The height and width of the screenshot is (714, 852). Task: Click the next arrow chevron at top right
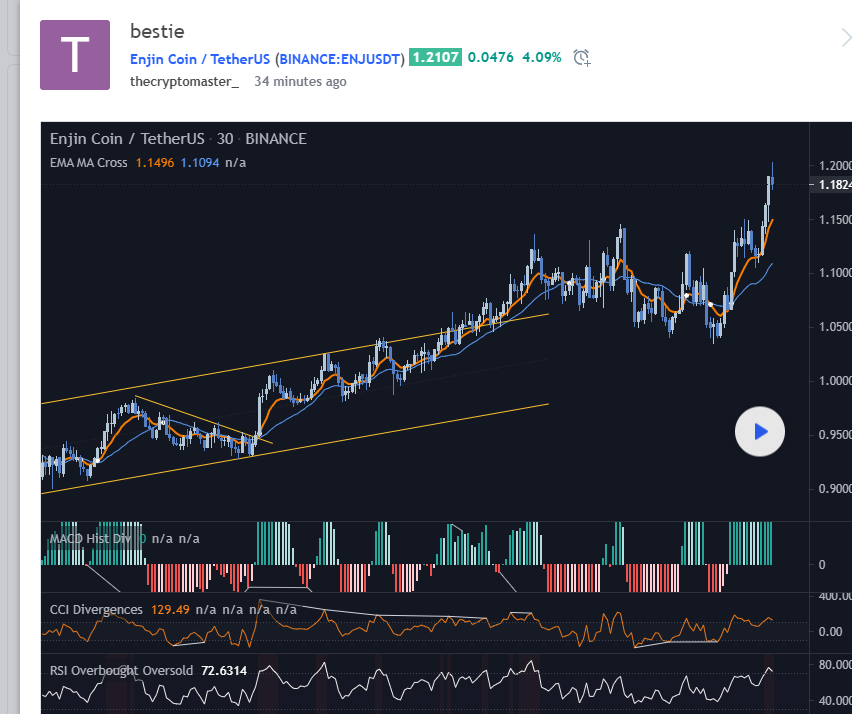click(x=845, y=39)
